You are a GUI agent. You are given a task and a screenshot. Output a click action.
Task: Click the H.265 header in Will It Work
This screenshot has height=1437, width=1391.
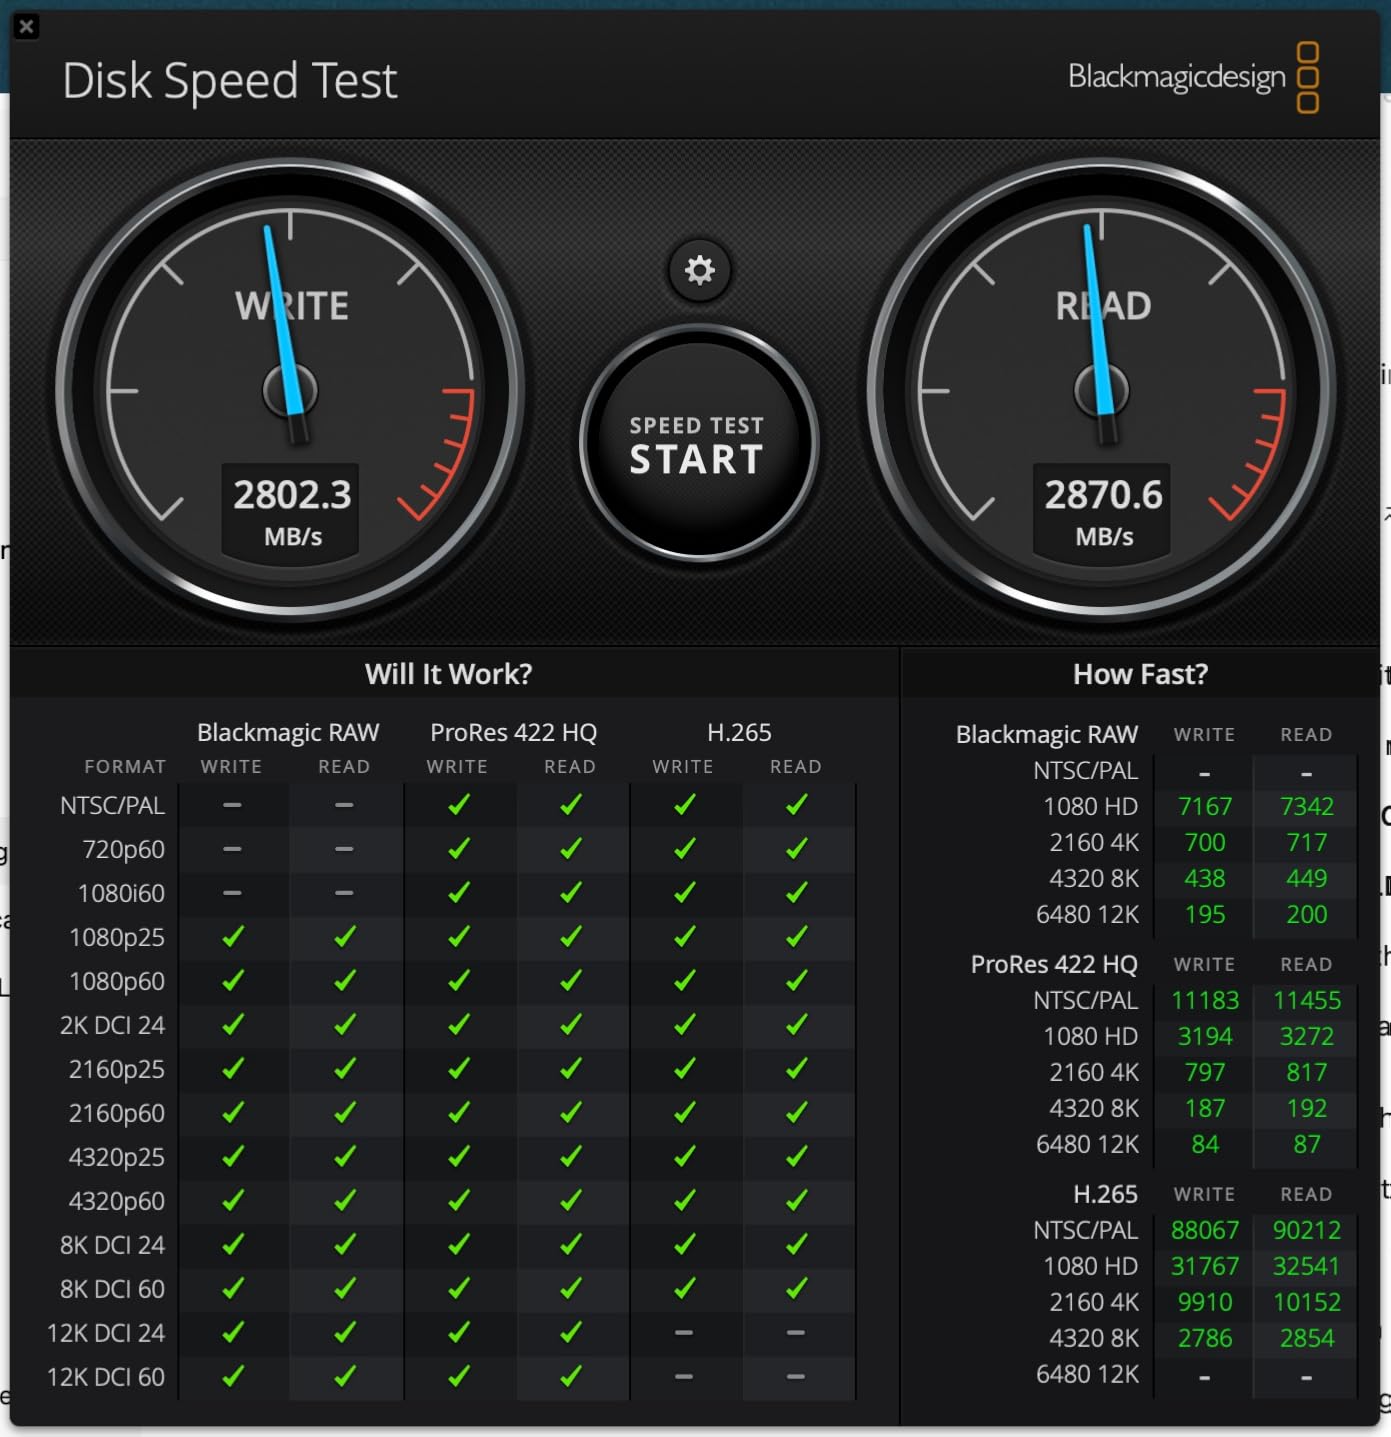[739, 732]
